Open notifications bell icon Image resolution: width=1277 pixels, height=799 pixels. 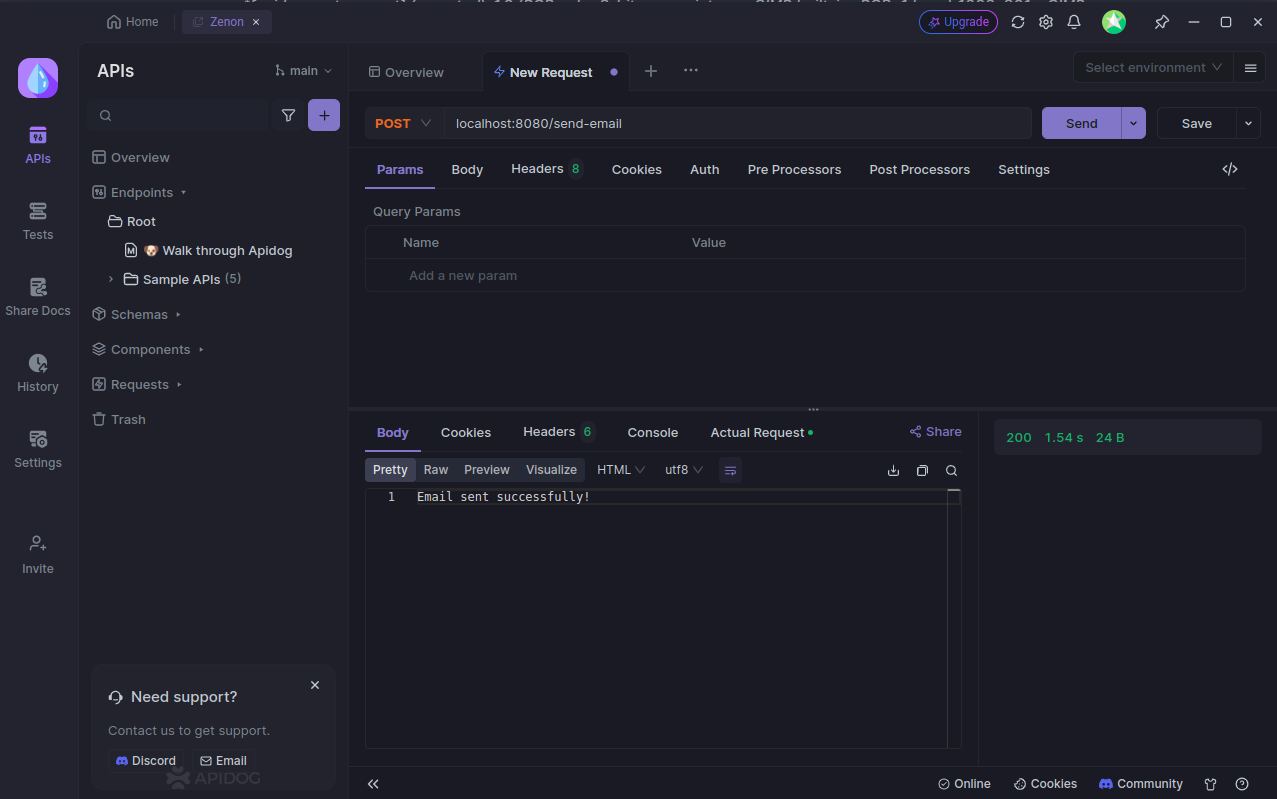(x=1074, y=22)
